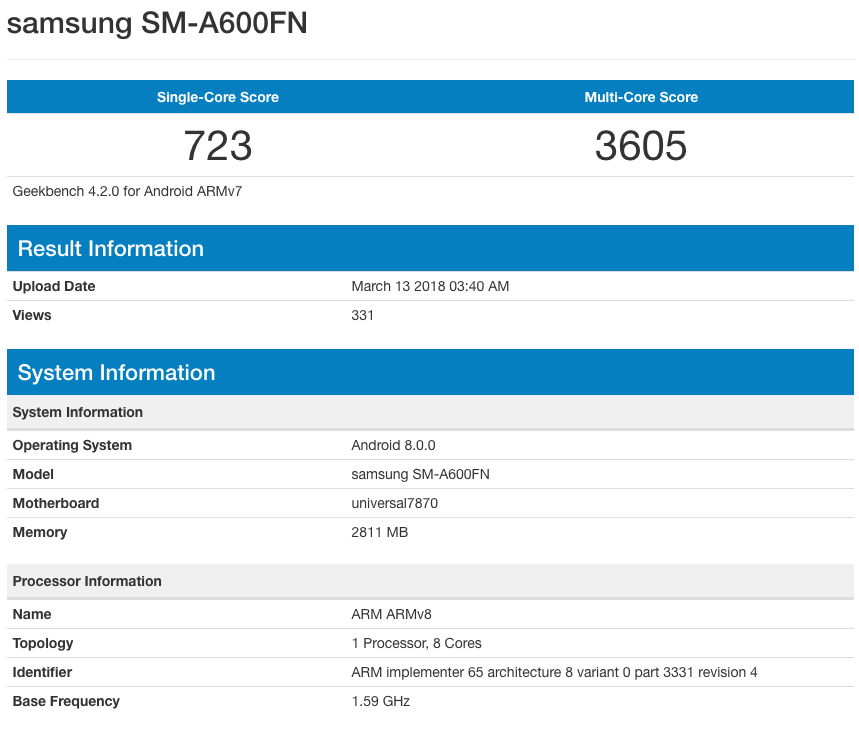Click the 2811 MB memory value
Screen dimensions: 859x733
tap(379, 532)
